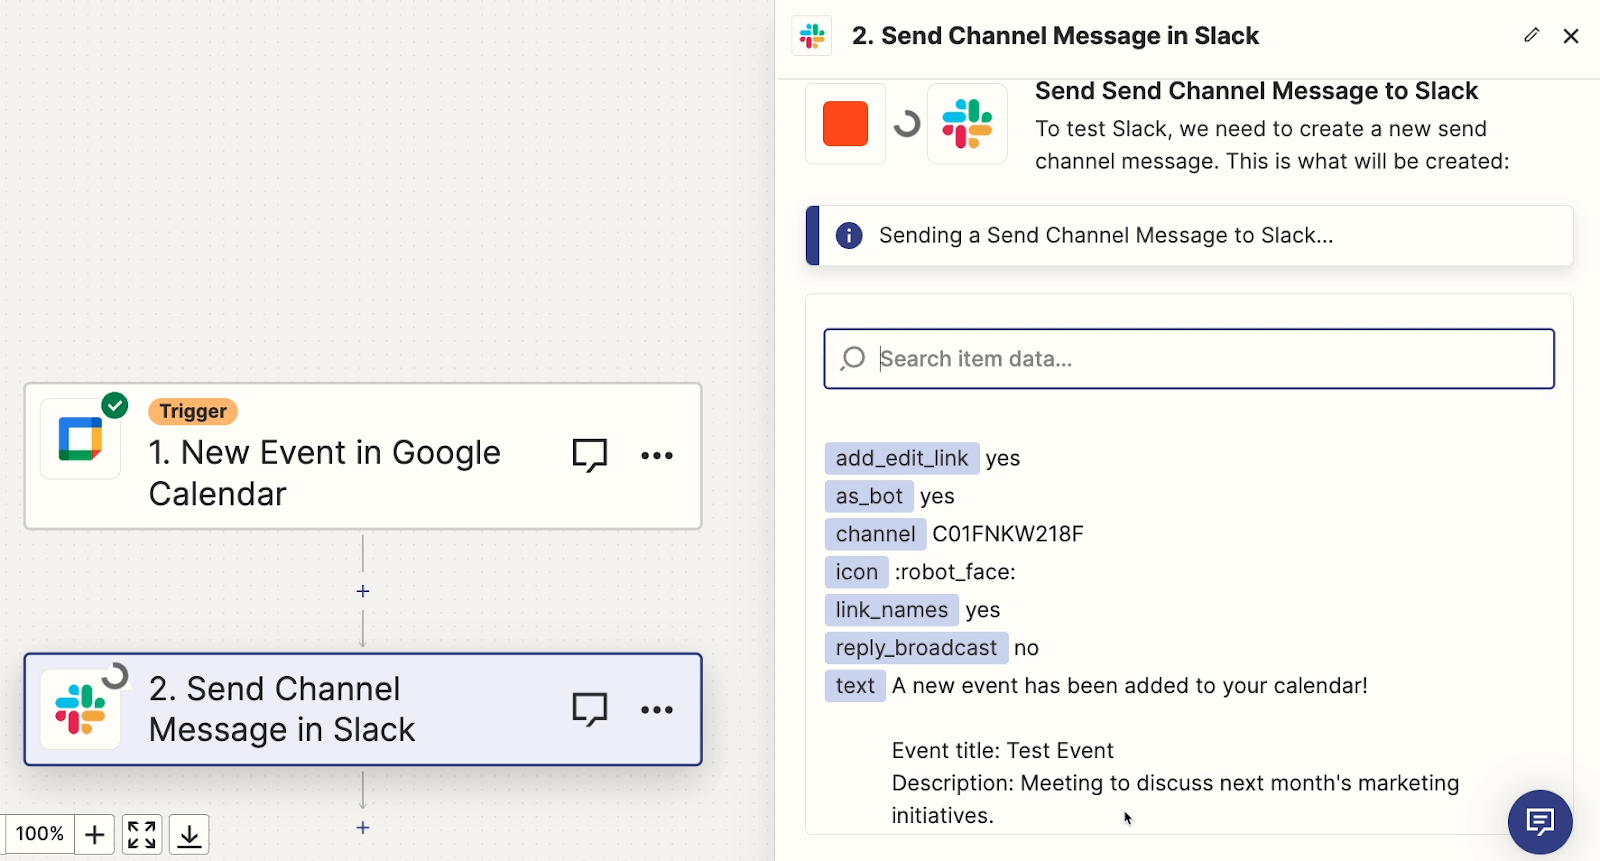The image size is (1600, 861).
Task: Click the icon field tag
Action: coord(857,572)
